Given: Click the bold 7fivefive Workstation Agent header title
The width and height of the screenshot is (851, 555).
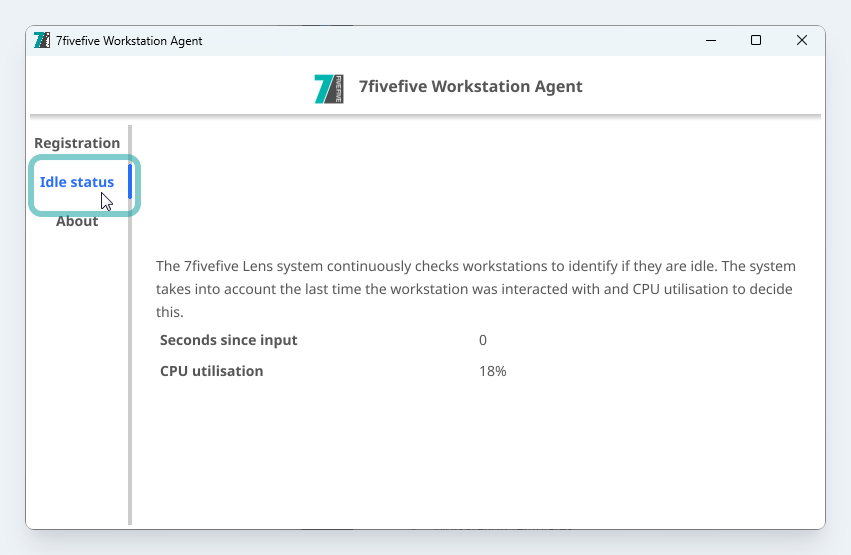Looking at the screenshot, I should coord(470,86).
